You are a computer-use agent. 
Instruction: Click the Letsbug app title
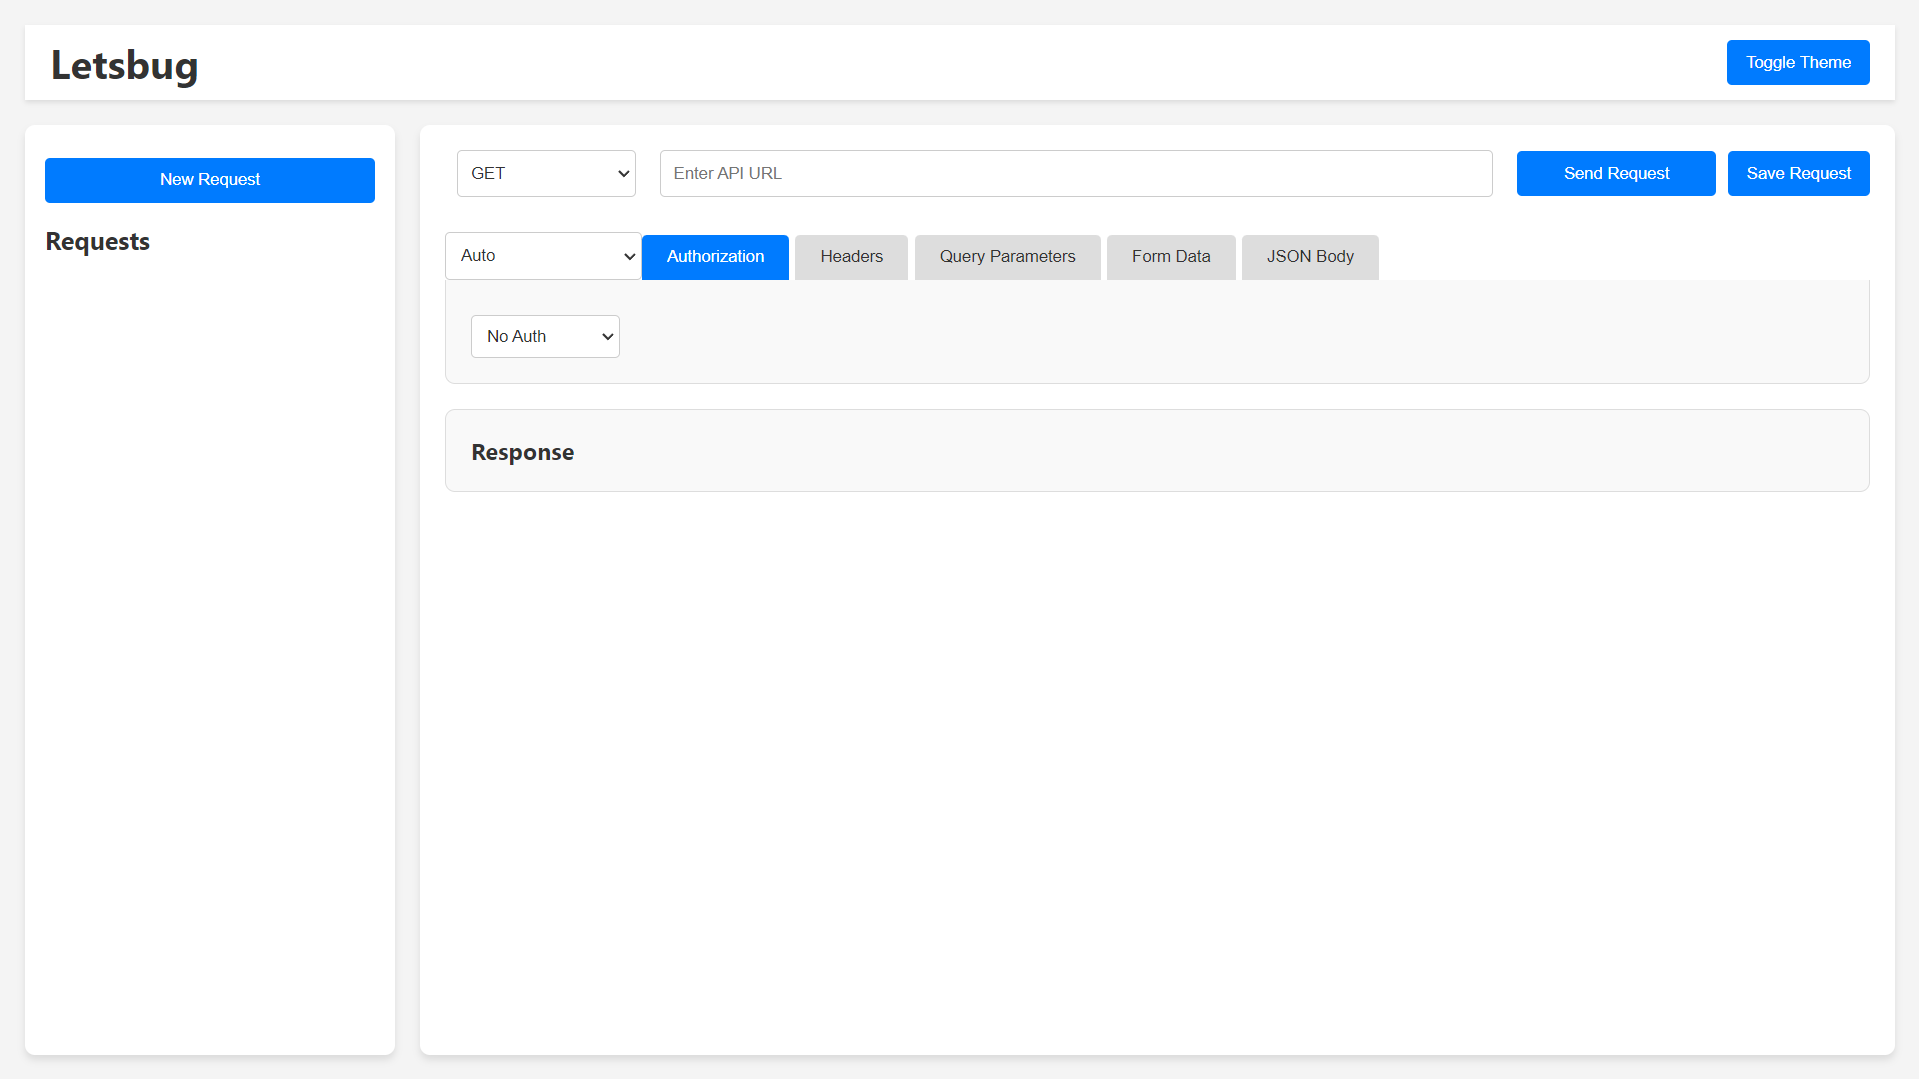(125, 65)
